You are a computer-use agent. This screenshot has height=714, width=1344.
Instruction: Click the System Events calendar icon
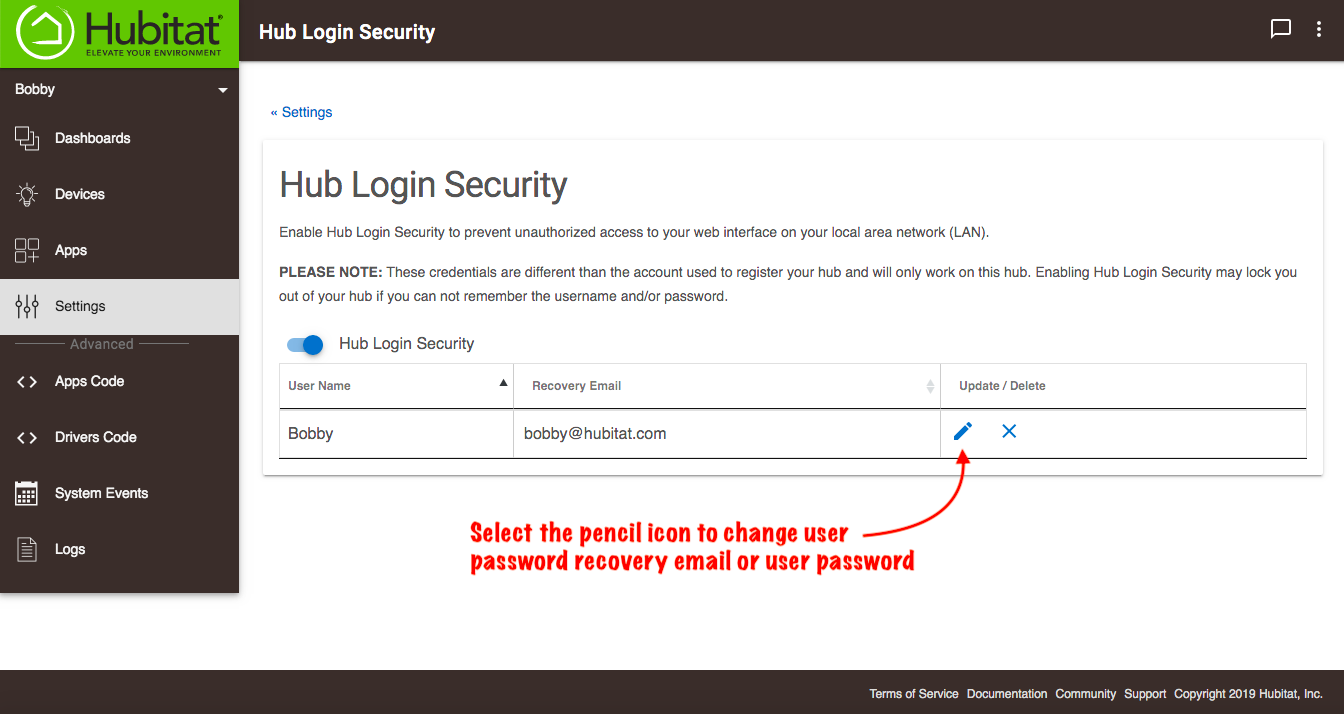[27, 492]
